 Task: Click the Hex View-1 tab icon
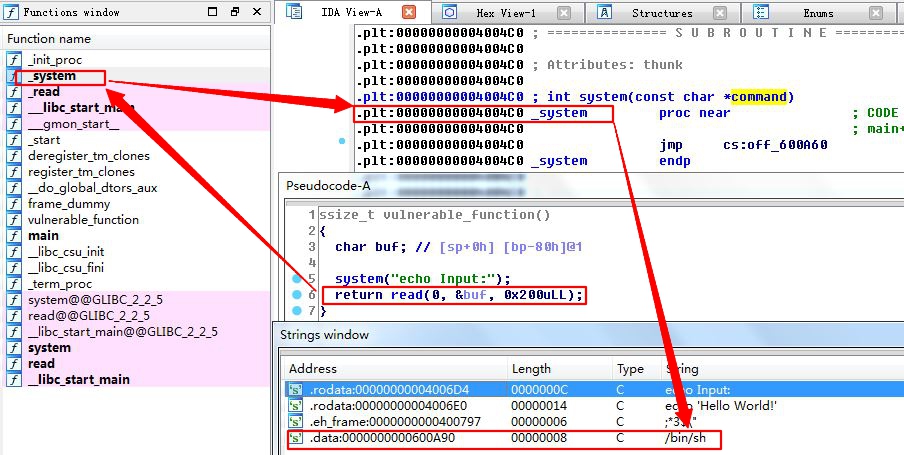point(449,13)
